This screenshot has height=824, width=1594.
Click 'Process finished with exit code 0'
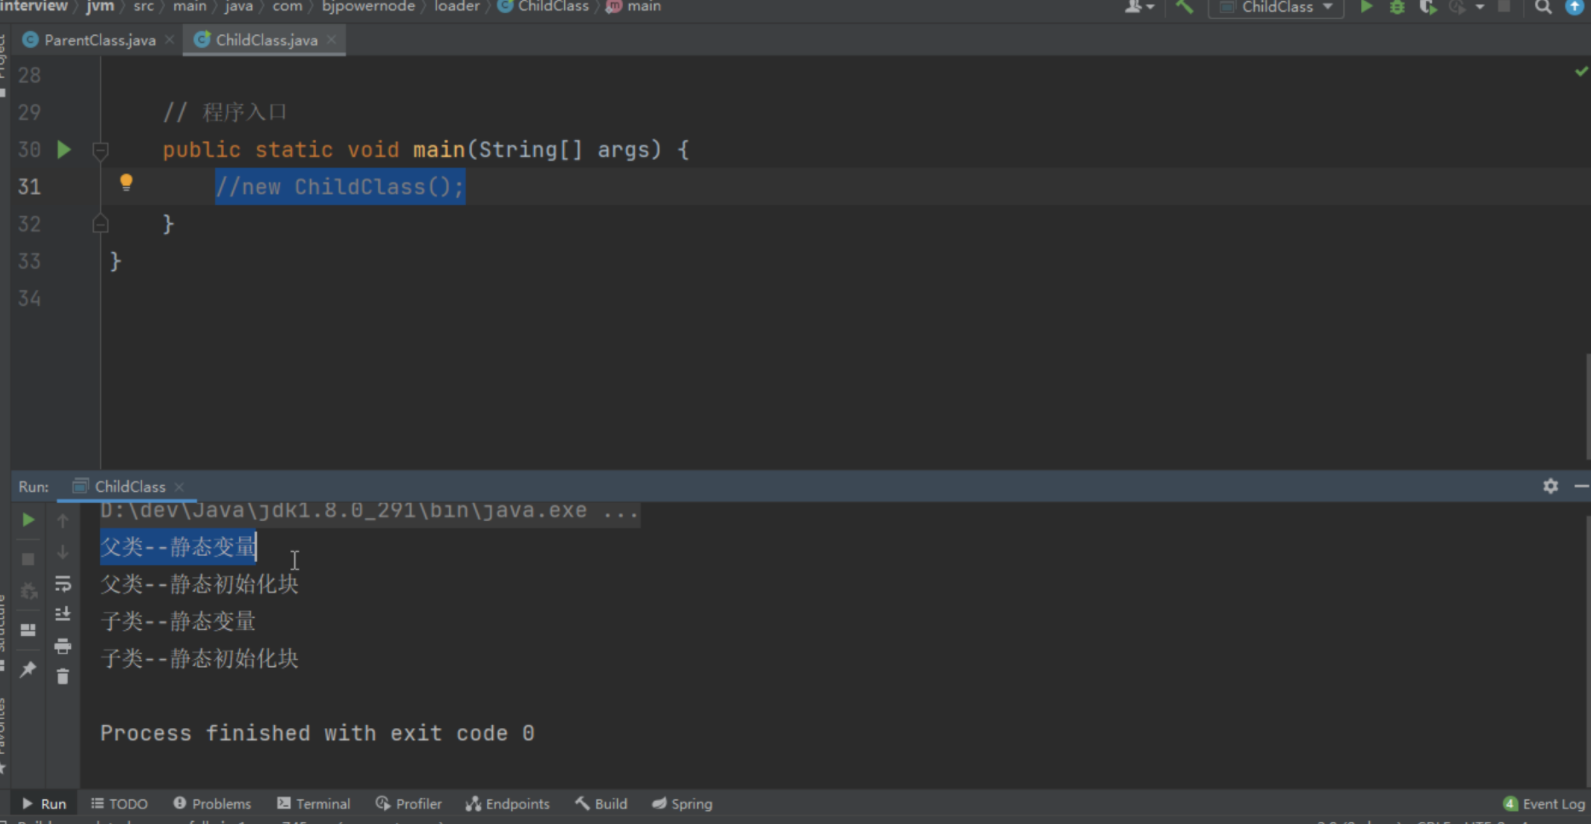(x=317, y=733)
